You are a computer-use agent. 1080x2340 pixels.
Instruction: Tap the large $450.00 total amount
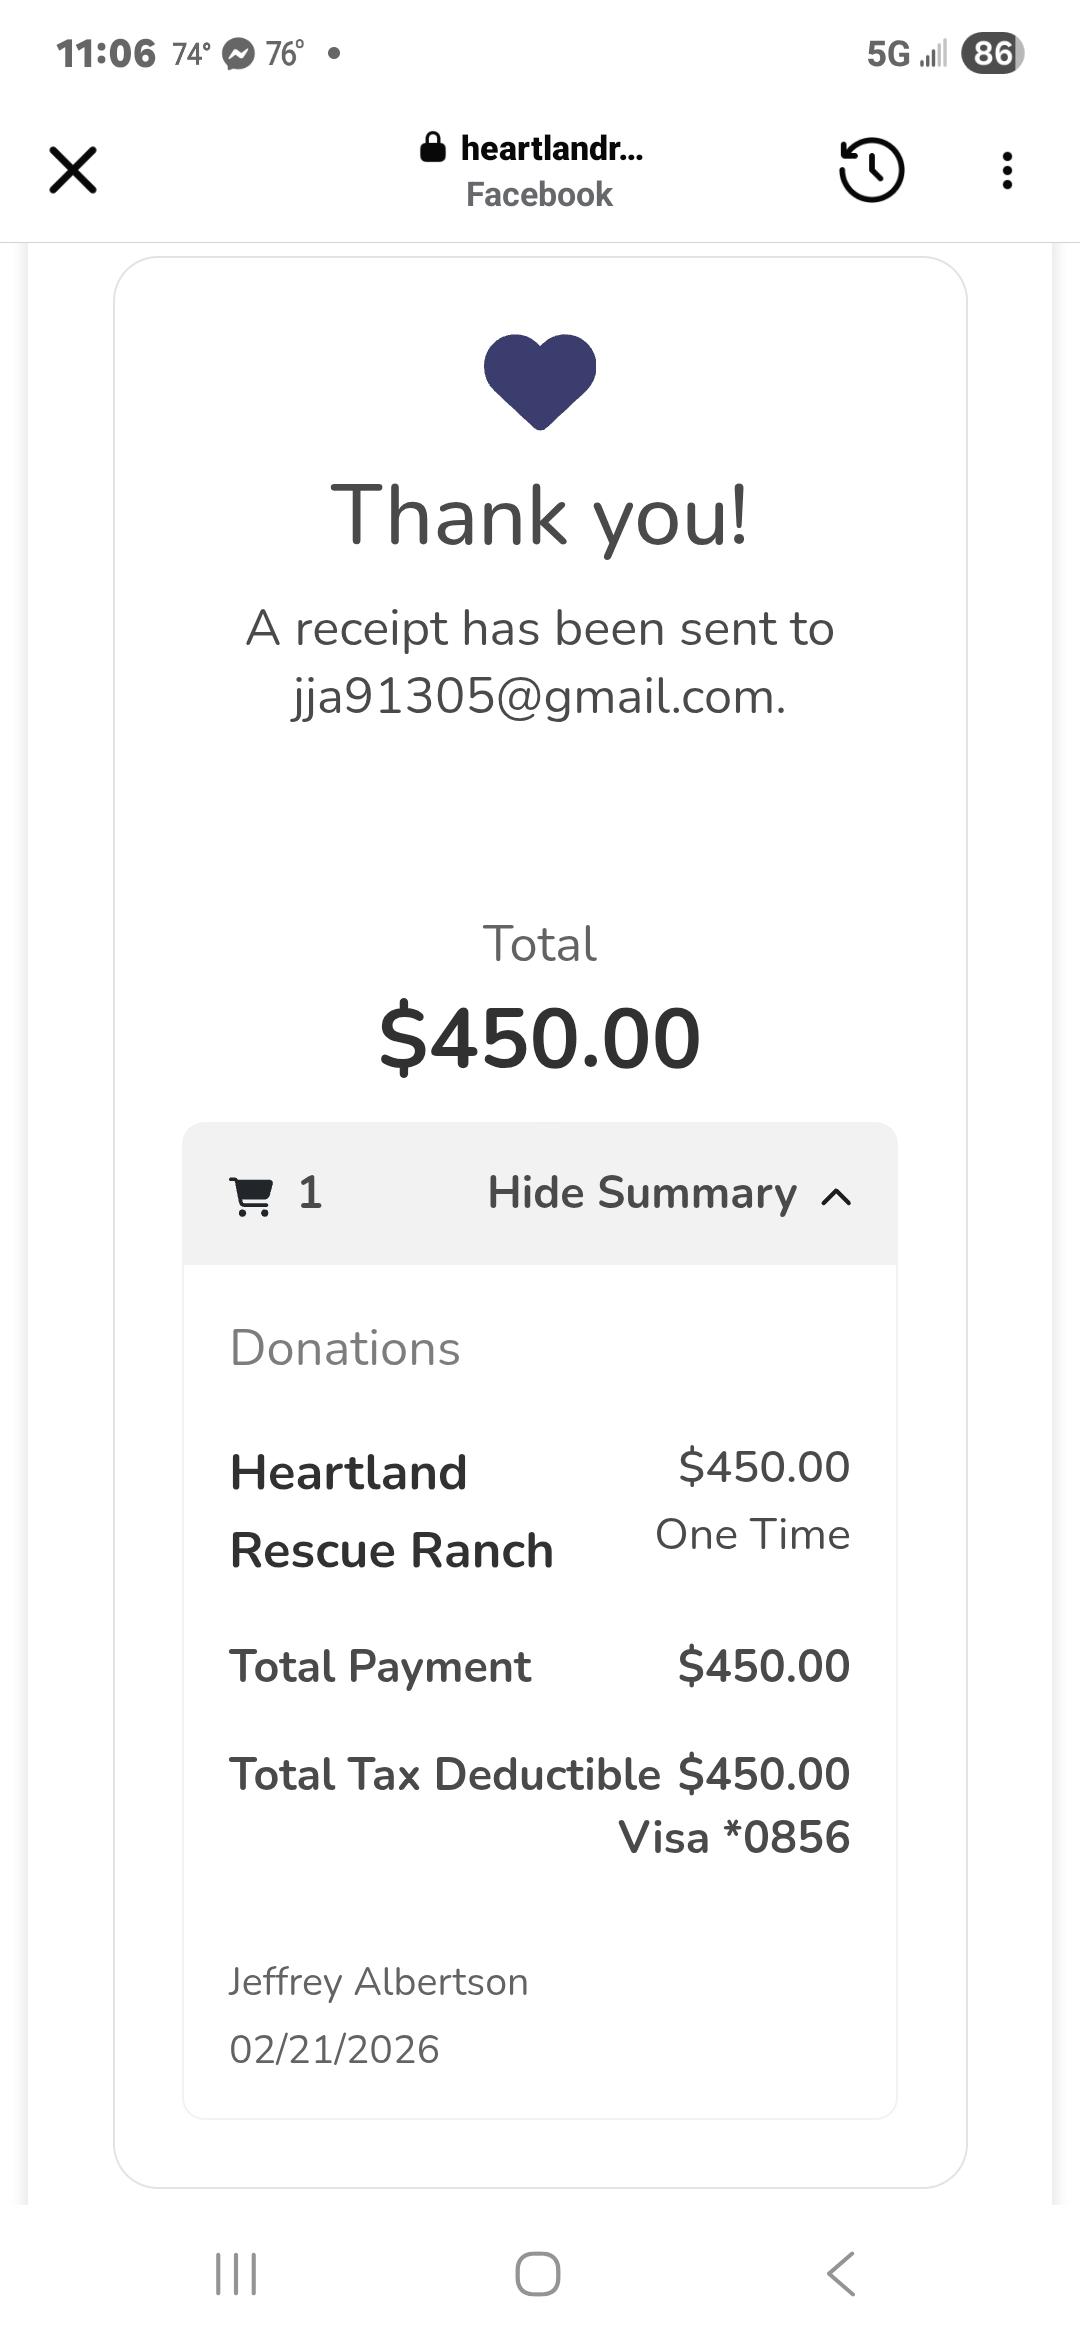[540, 1038]
